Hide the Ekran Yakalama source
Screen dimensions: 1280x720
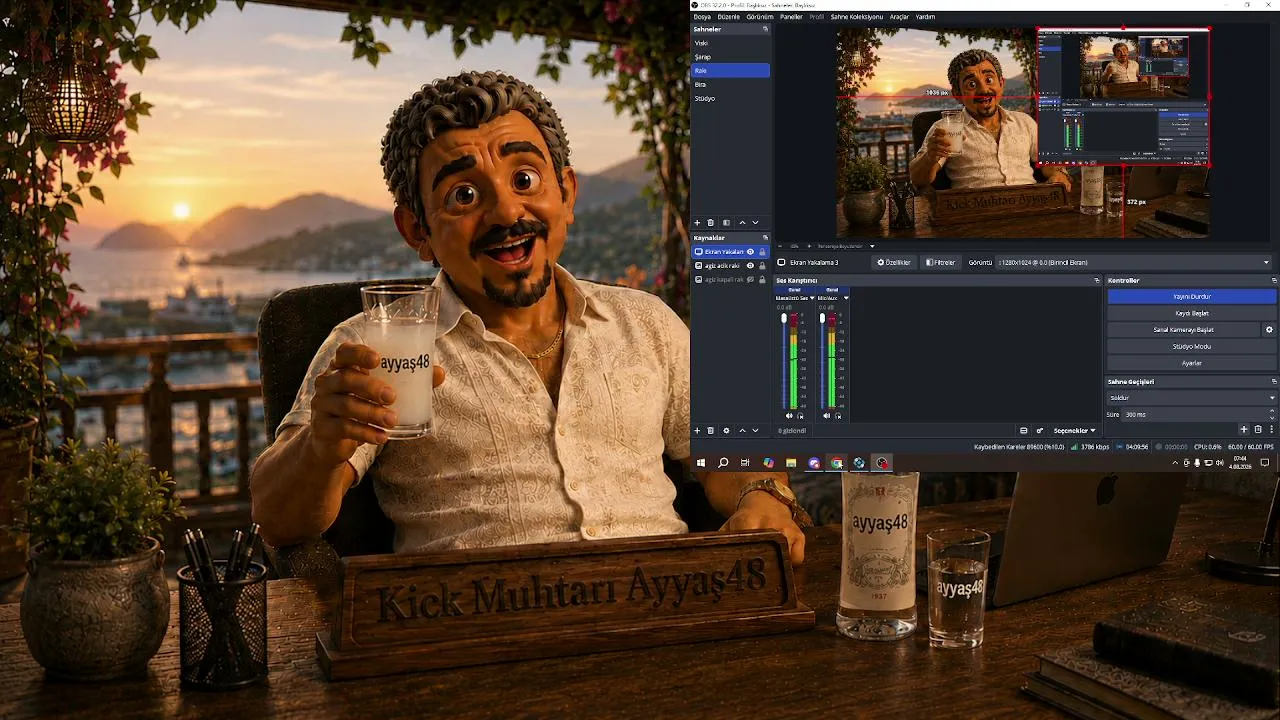tap(750, 252)
